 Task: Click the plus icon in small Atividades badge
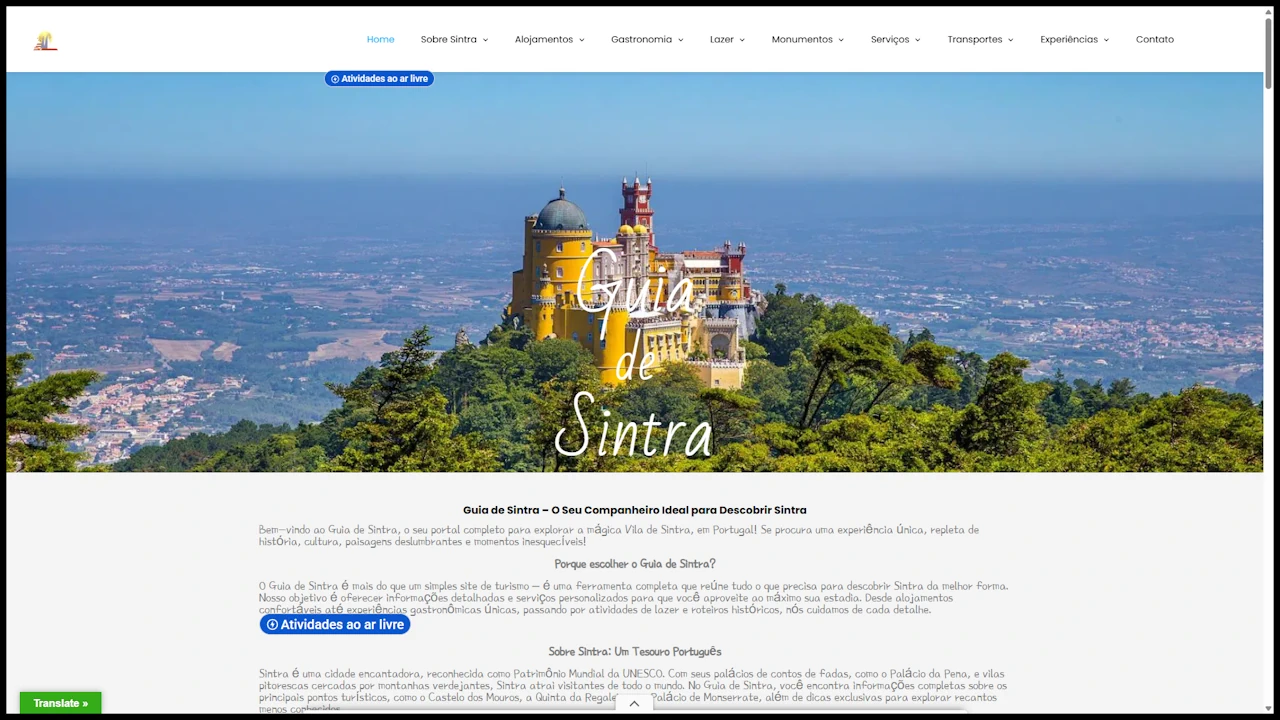click(x=335, y=79)
